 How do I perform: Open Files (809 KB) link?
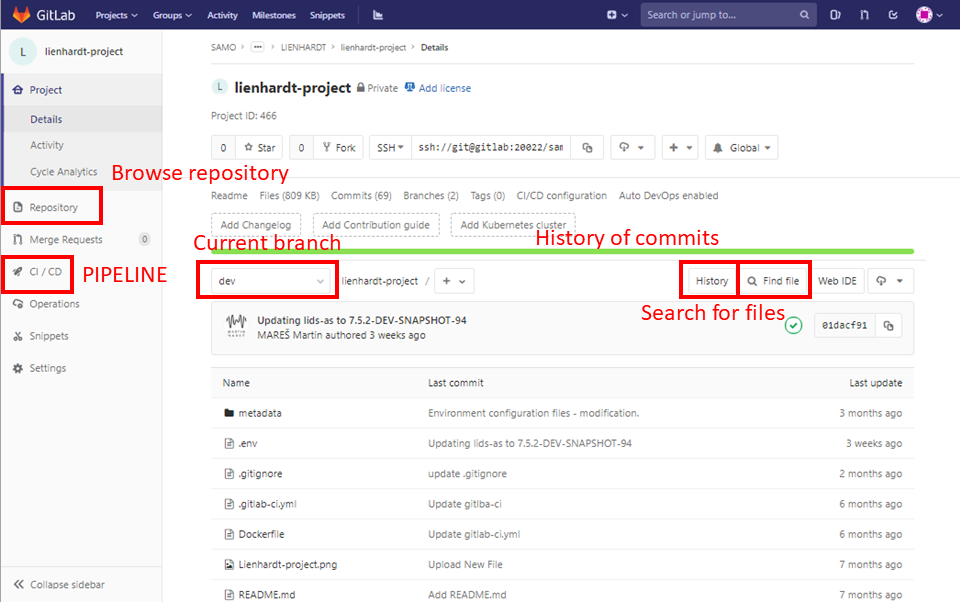pyautogui.click(x=290, y=195)
